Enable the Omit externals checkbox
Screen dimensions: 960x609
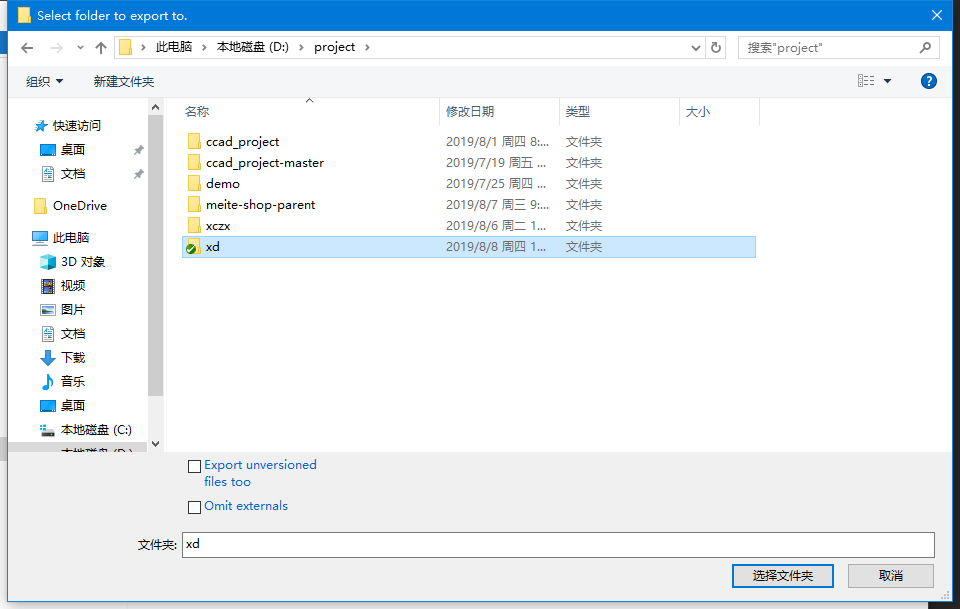coord(194,507)
